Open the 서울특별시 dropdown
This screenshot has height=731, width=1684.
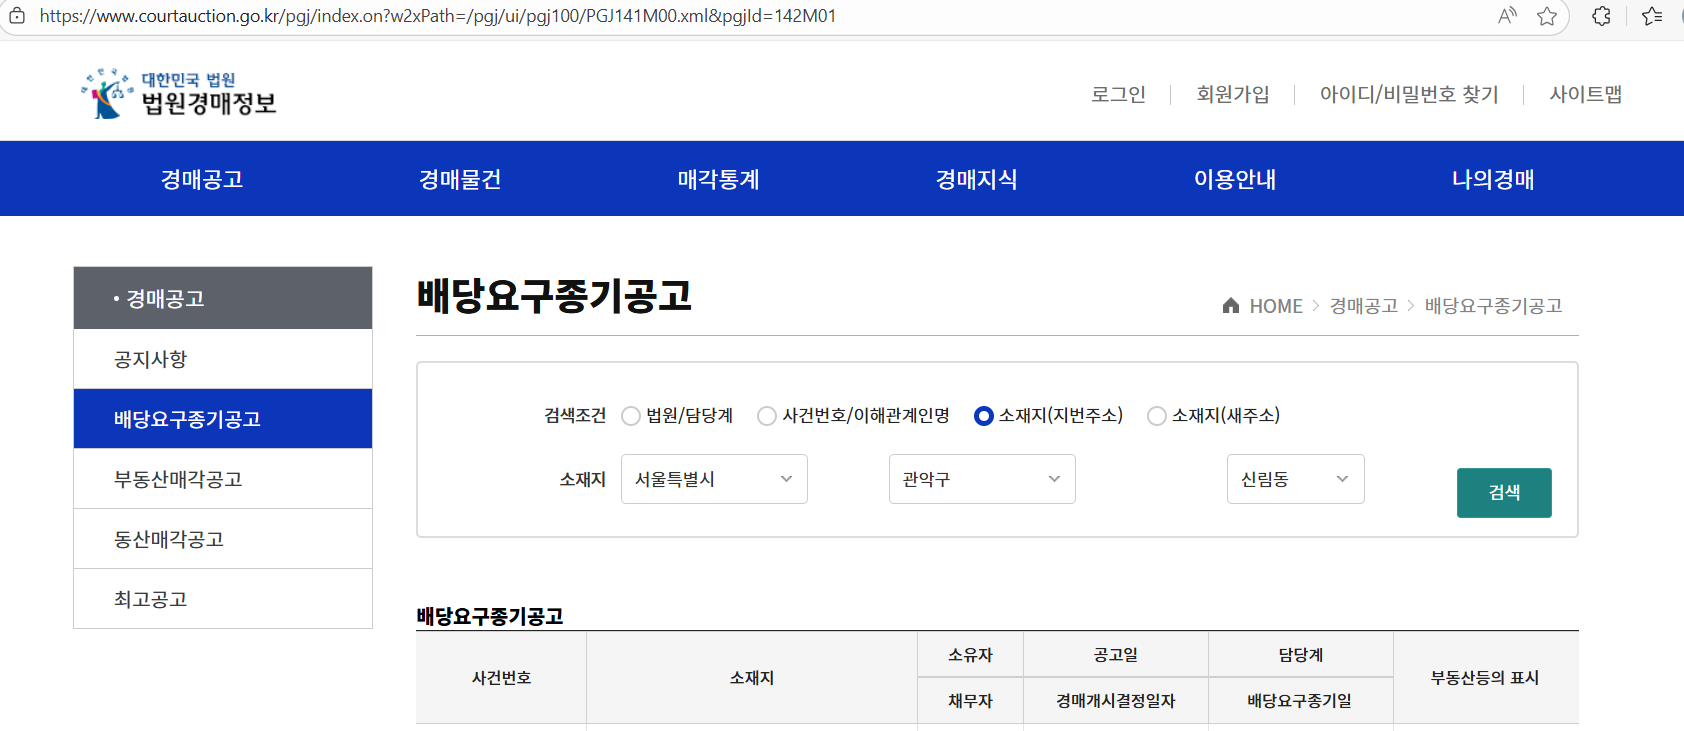[x=714, y=479]
